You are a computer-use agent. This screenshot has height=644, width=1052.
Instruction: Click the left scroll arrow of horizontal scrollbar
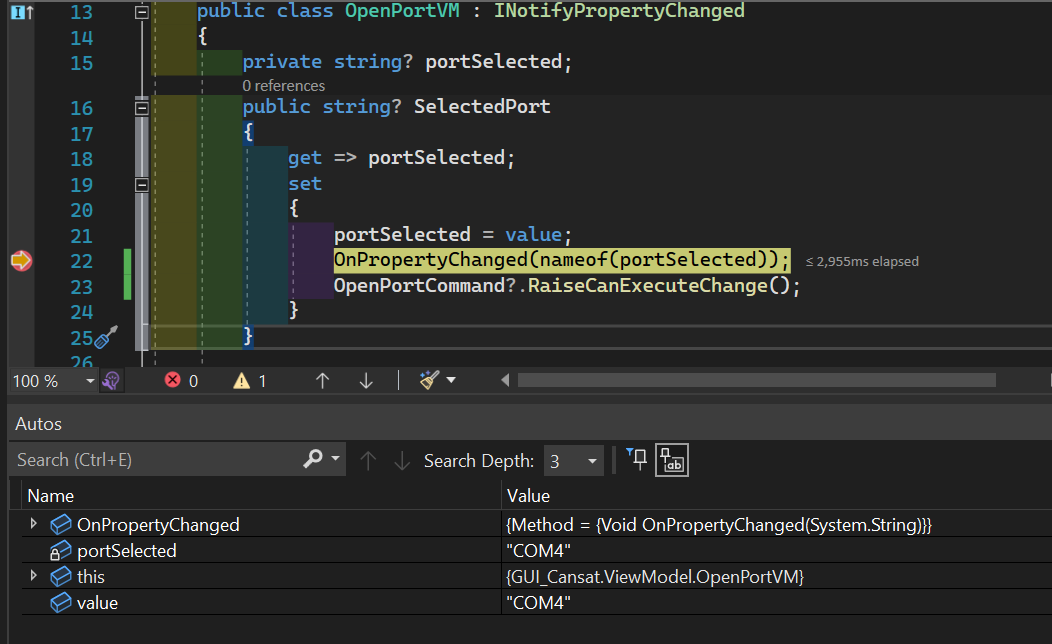tap(505, 380)
